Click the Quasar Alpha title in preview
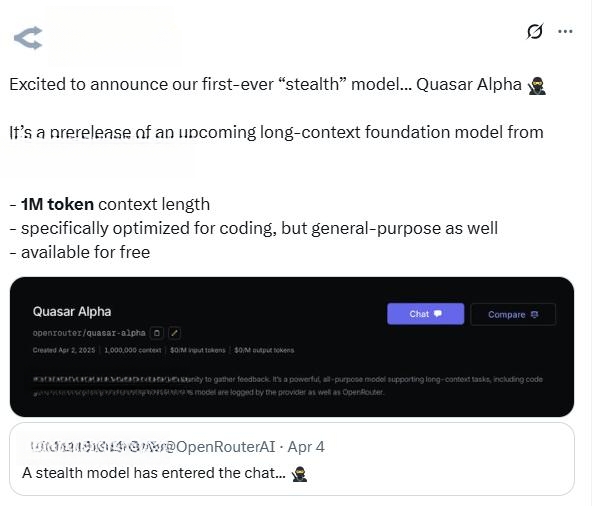This screenshot has width=594, height=506. point(72,312)
